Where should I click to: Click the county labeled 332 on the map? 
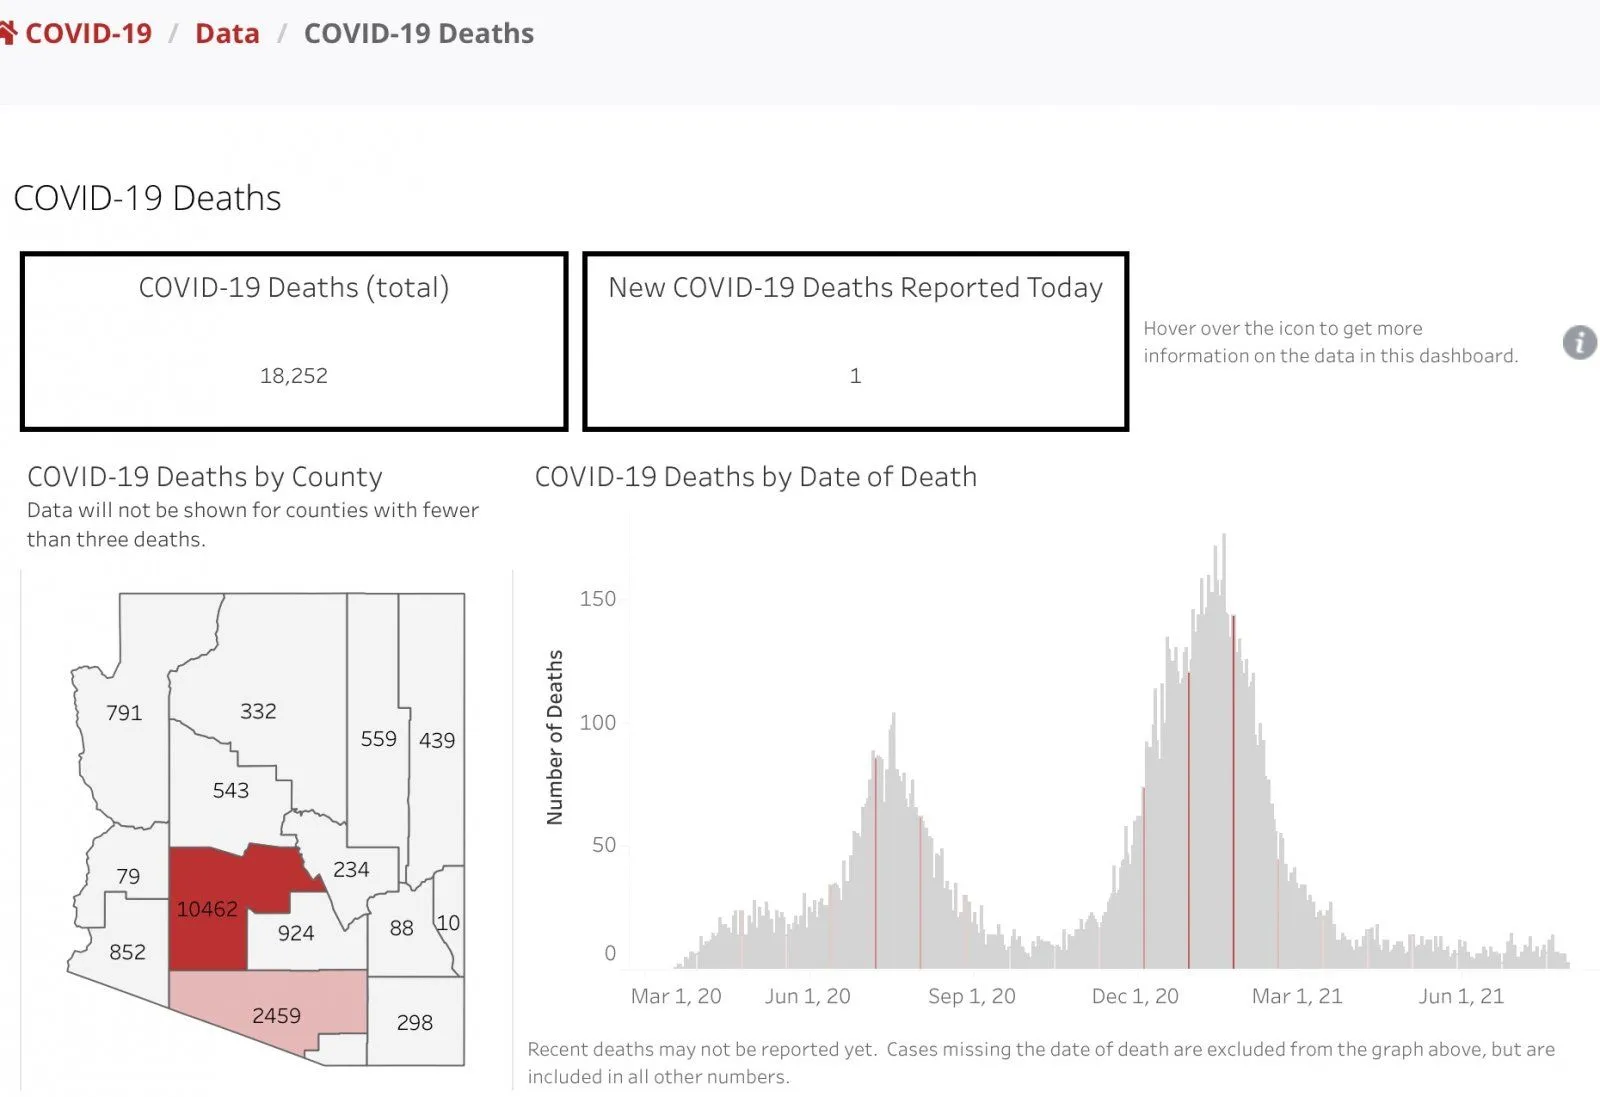tap(258, 710)
